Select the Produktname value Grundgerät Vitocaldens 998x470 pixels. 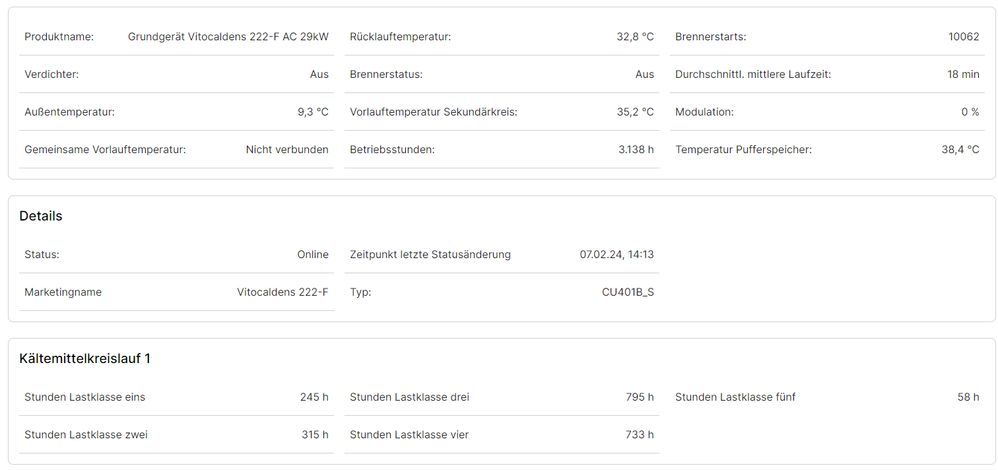228,37
